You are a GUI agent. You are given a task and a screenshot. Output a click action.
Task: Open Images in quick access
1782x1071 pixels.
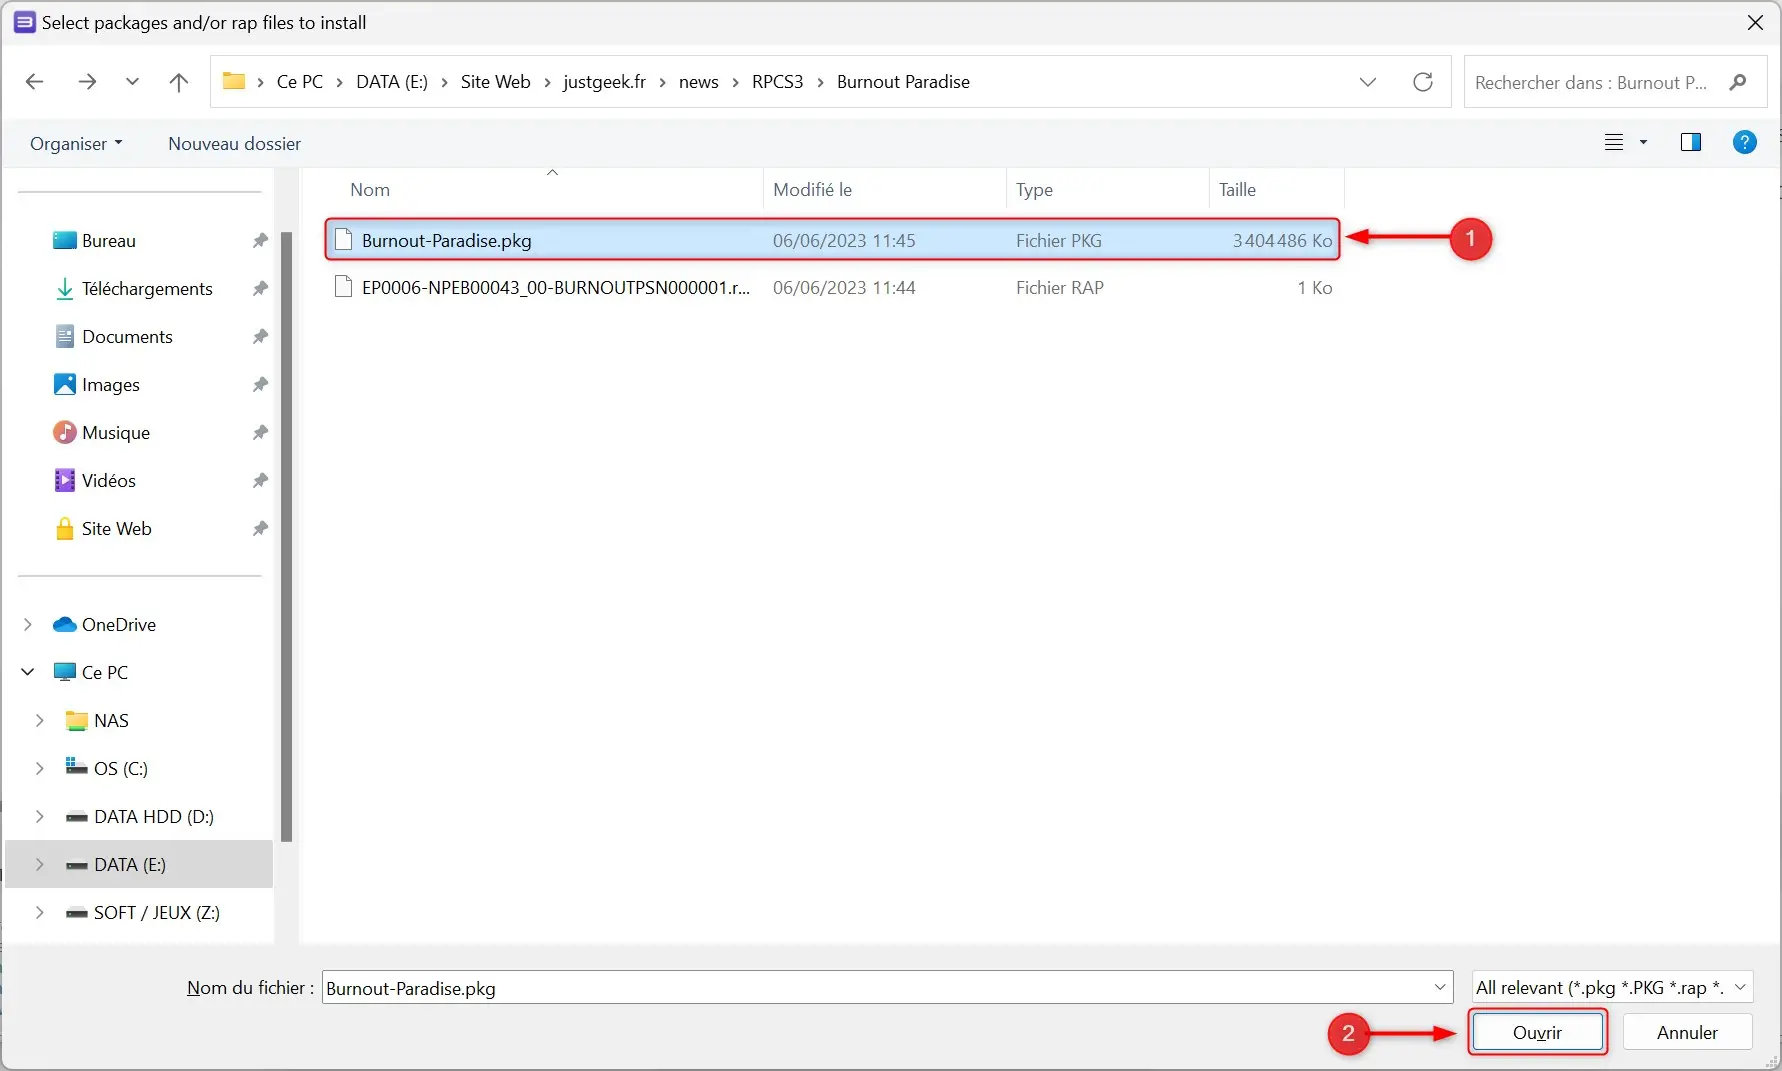pos(111,384)
